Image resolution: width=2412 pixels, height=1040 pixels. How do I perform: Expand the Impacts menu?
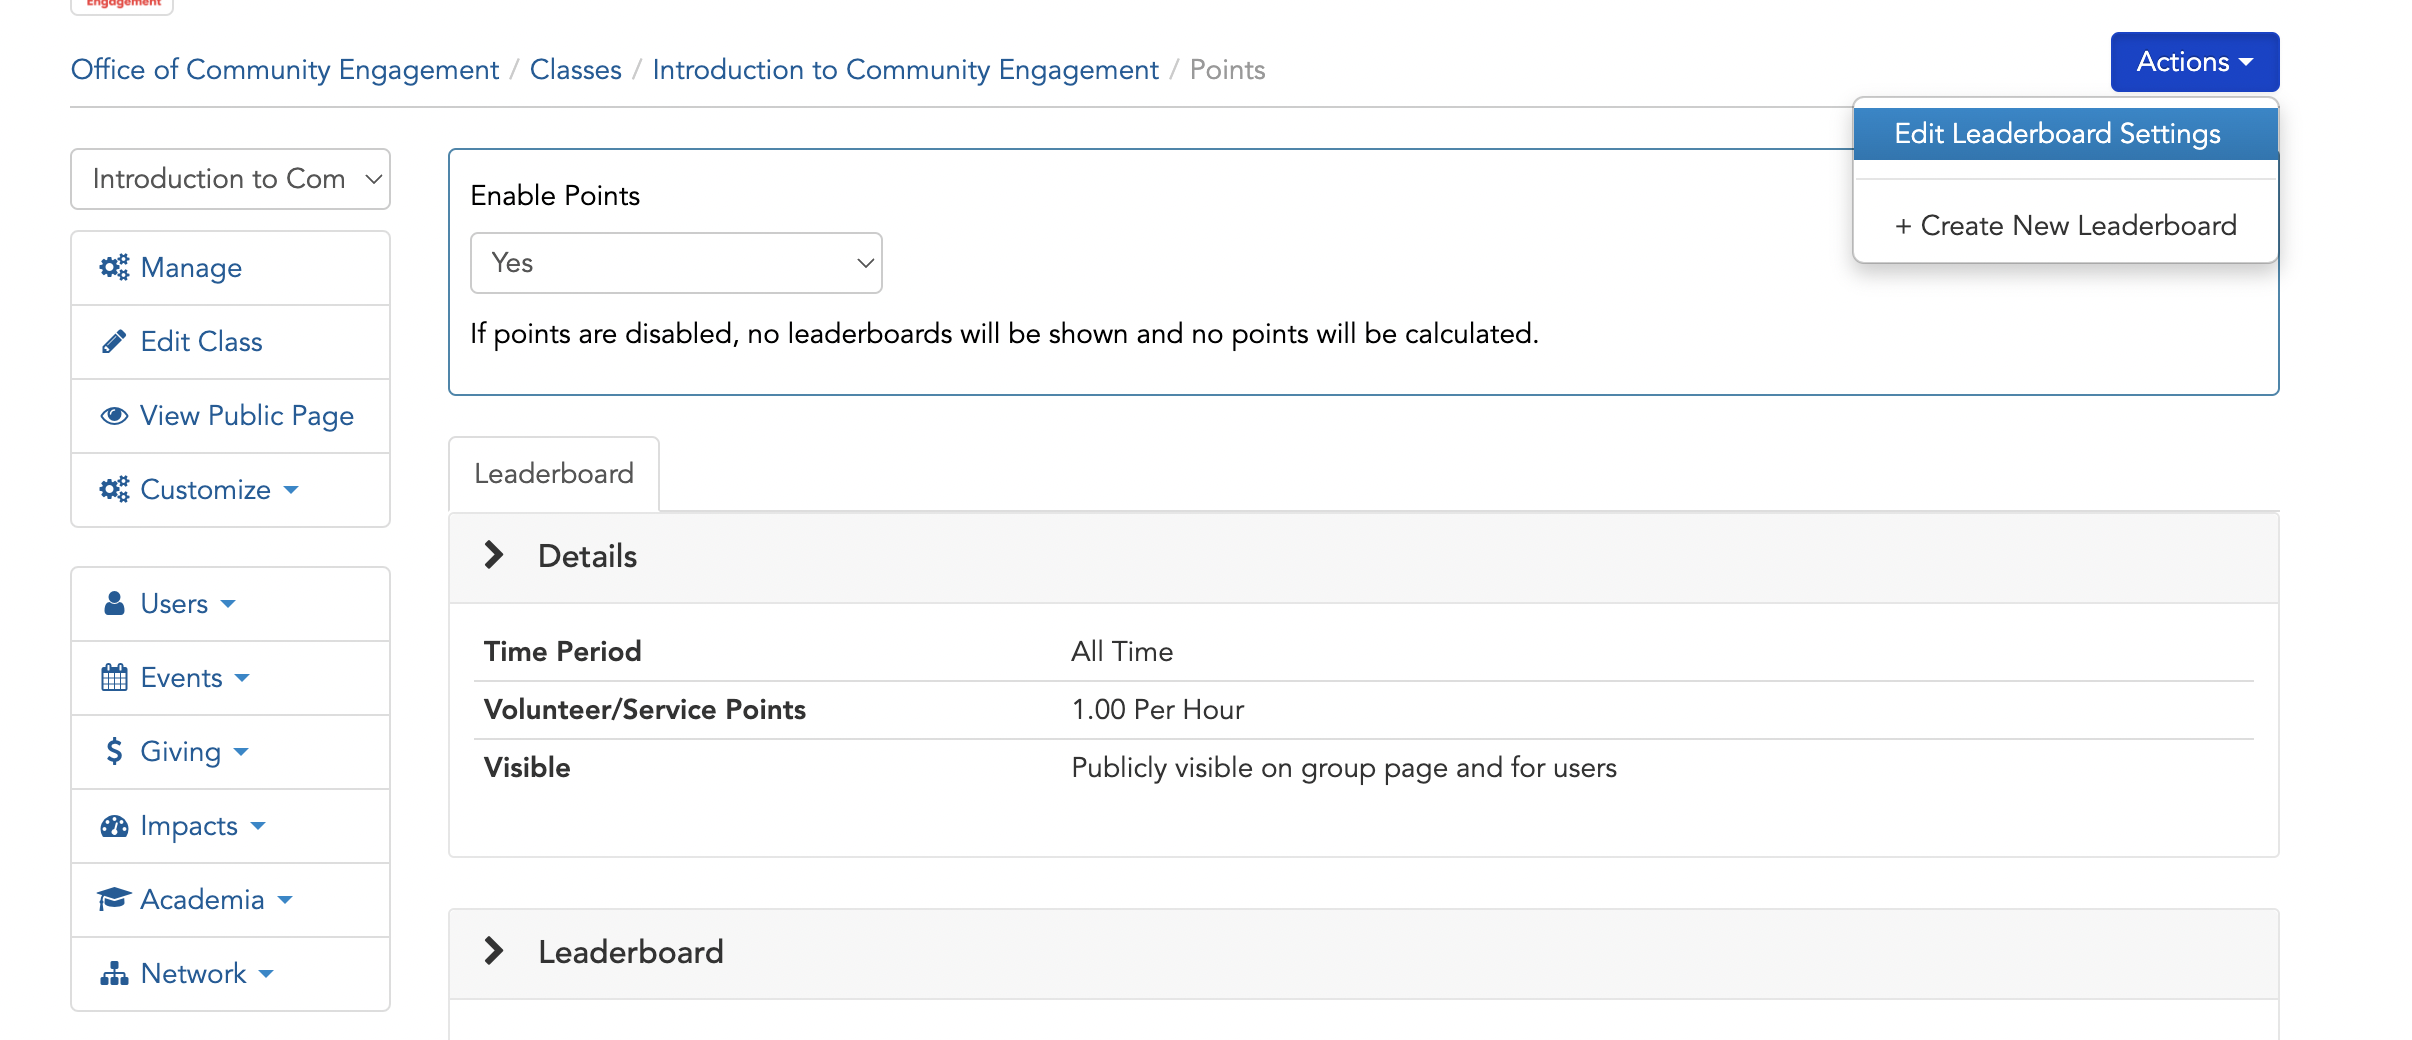tap(231, 826)
